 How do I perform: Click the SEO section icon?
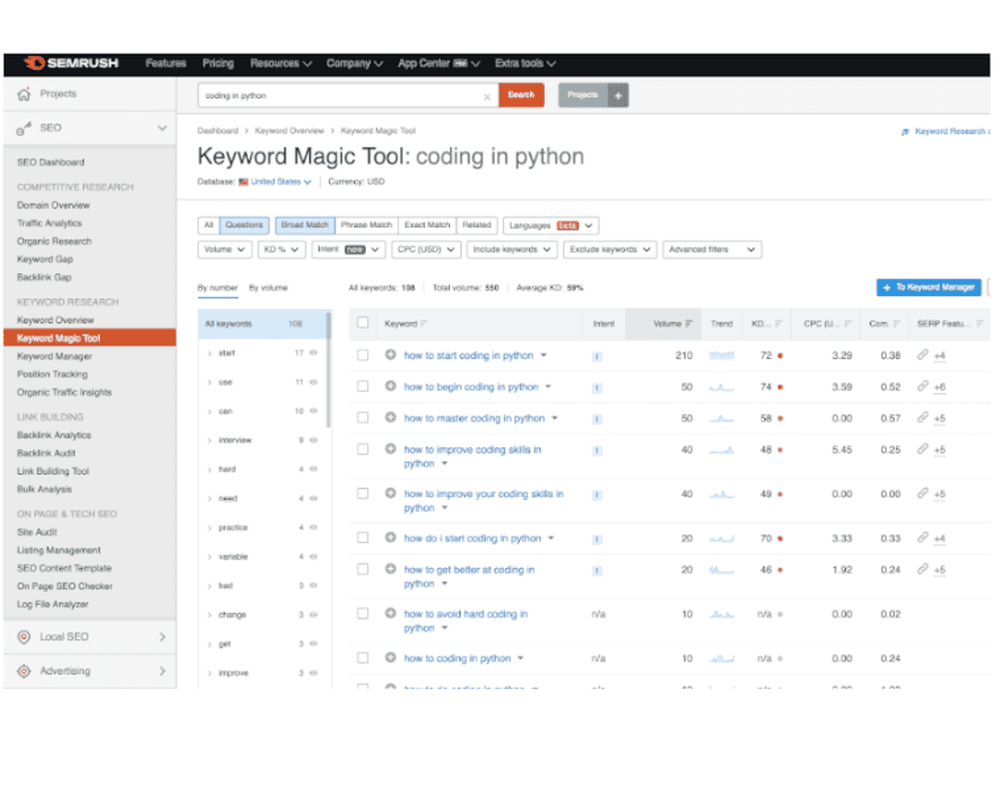tap(24, 128)
